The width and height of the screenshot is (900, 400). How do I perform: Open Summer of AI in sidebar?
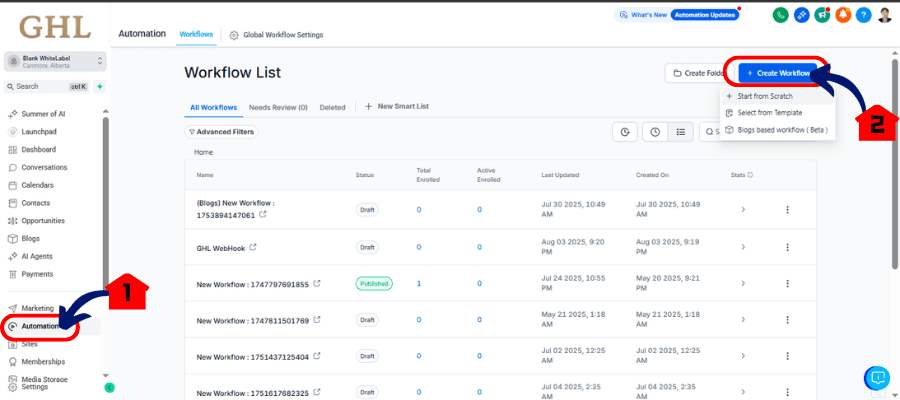click(x=37, y=114)
